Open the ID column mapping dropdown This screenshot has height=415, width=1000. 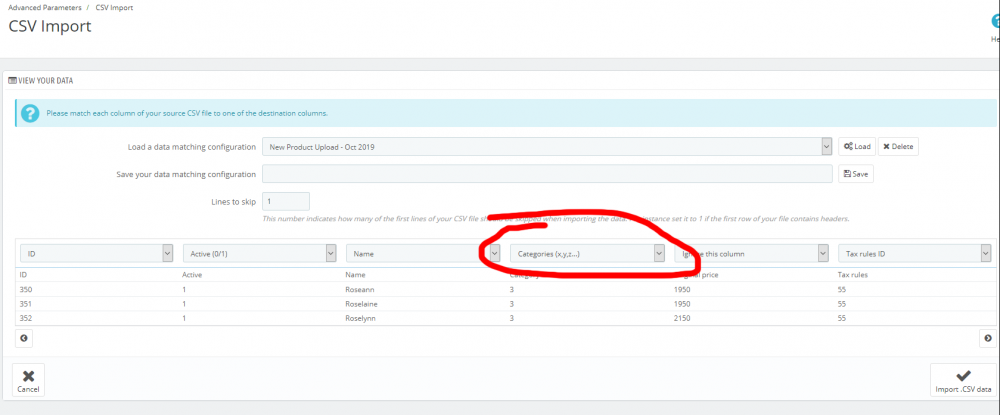[97, 254]
